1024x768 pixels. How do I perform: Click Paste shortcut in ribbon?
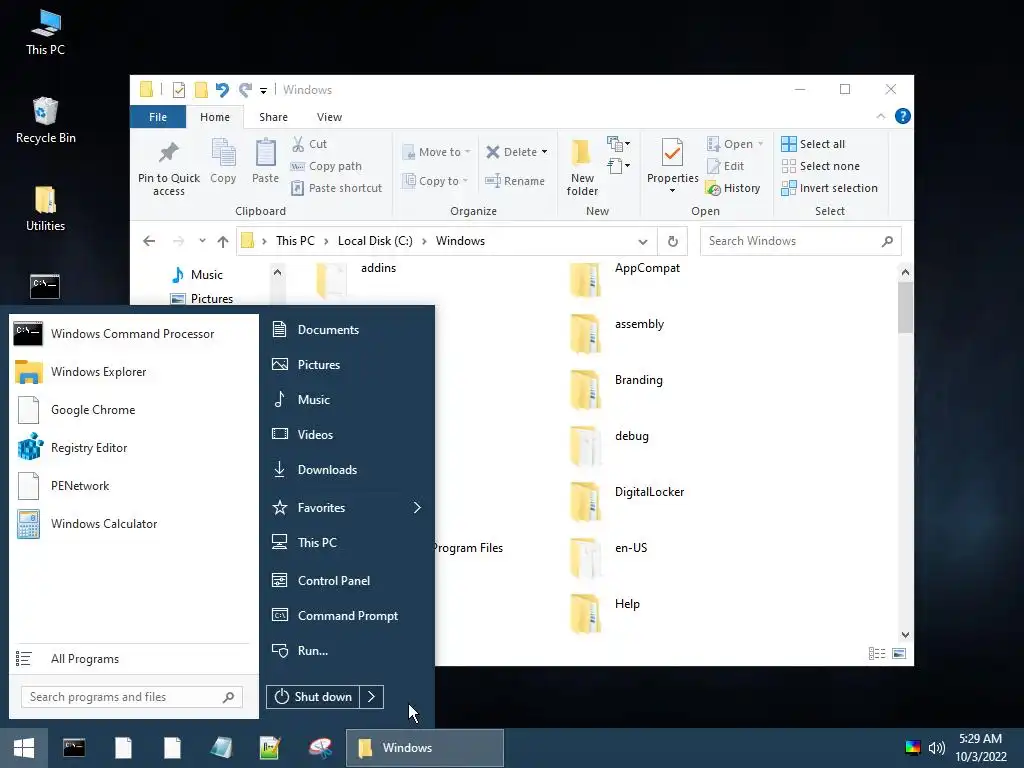click(336, 188)
